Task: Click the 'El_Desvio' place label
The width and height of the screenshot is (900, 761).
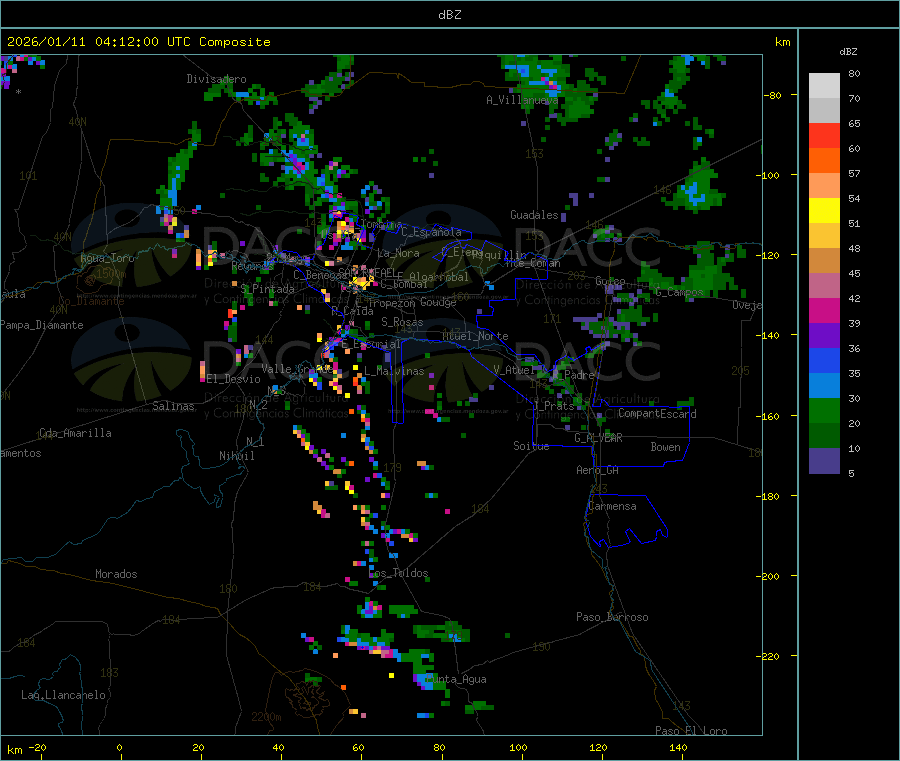Action: pyautogui.click(x=233, y=379)
